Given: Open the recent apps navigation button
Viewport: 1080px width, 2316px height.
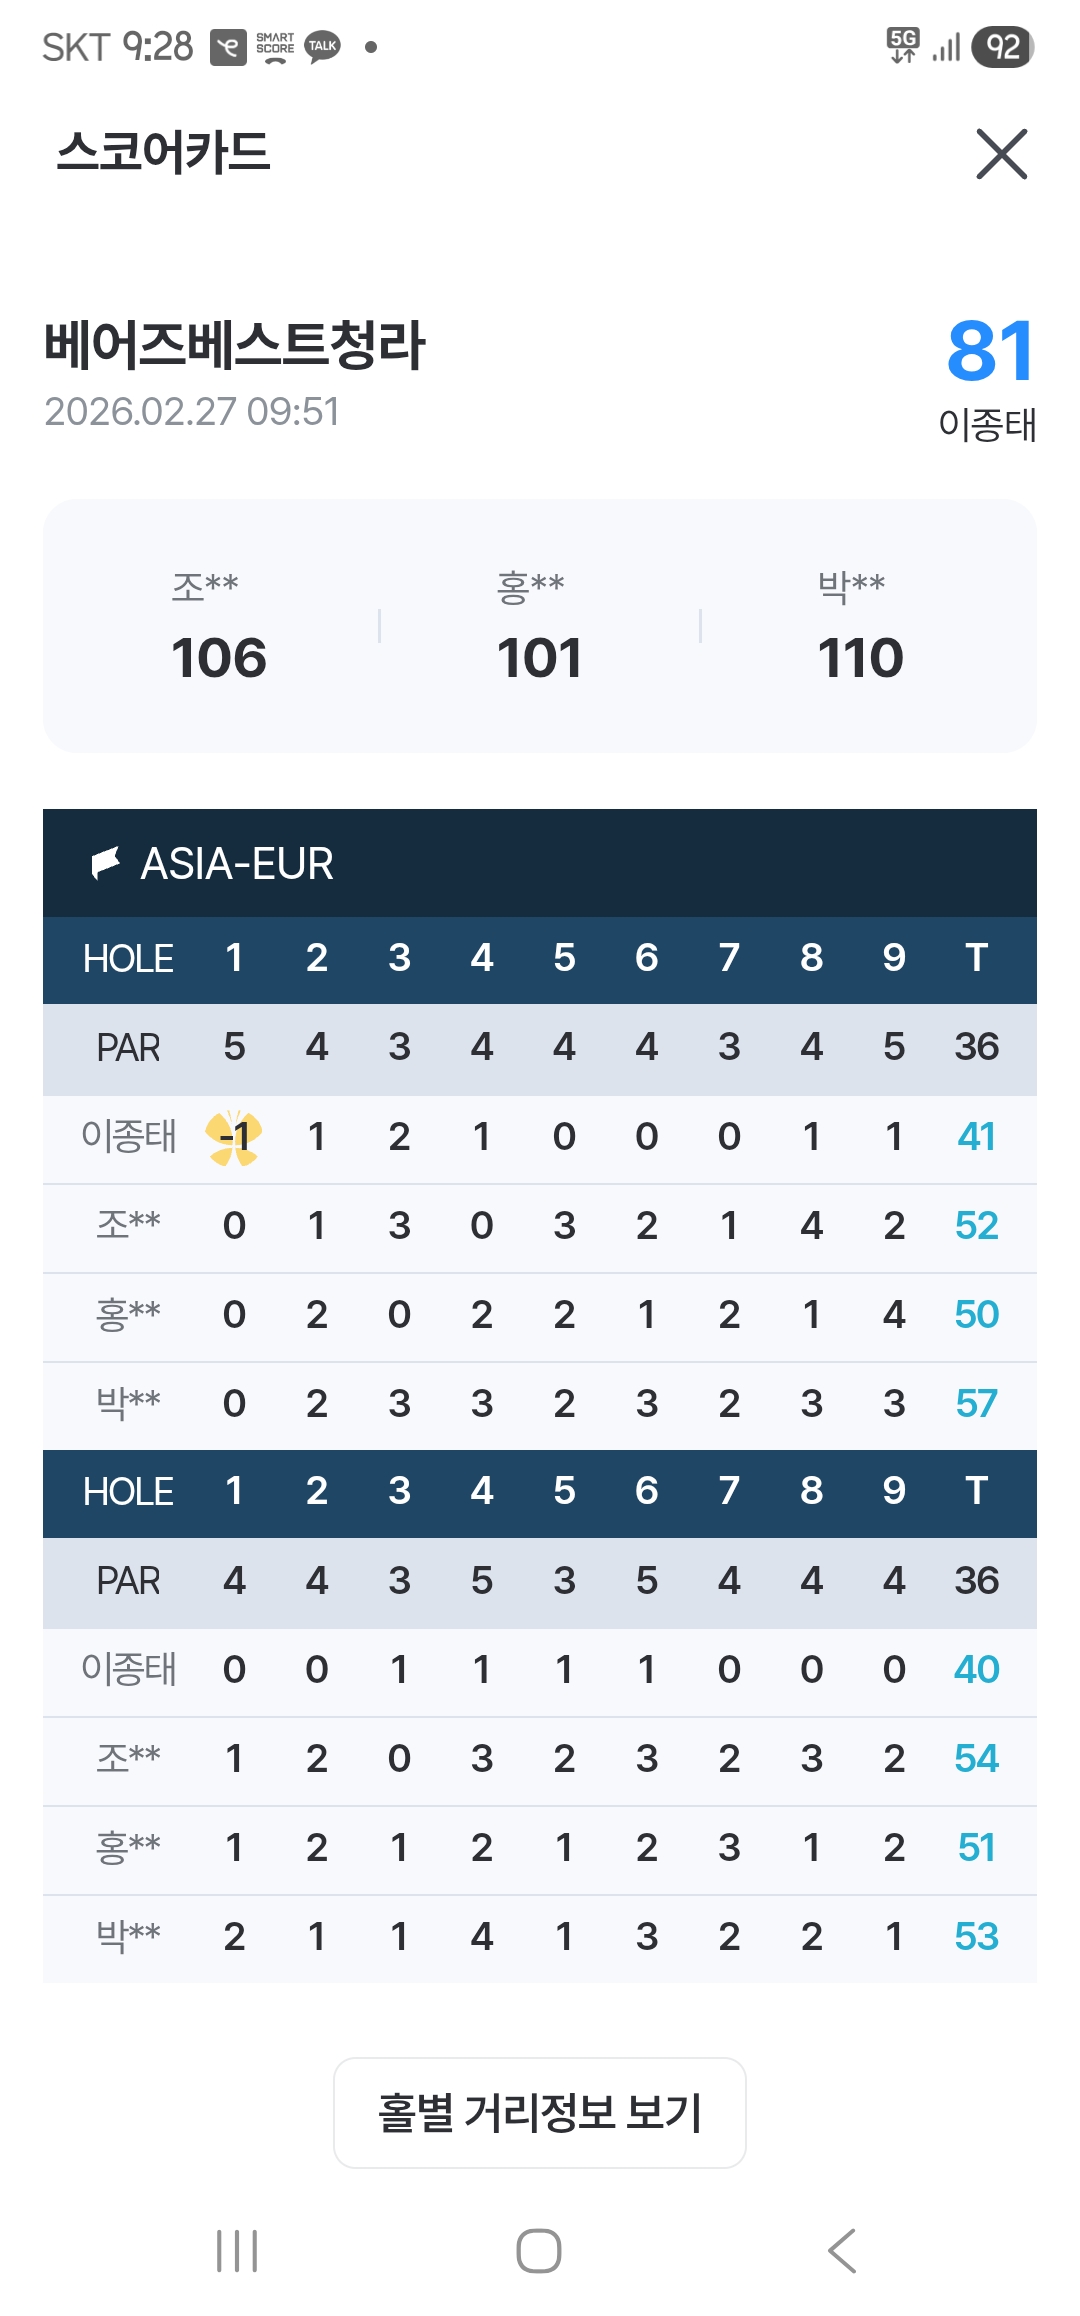Looking at the screenshot, I should [237, 2250].
